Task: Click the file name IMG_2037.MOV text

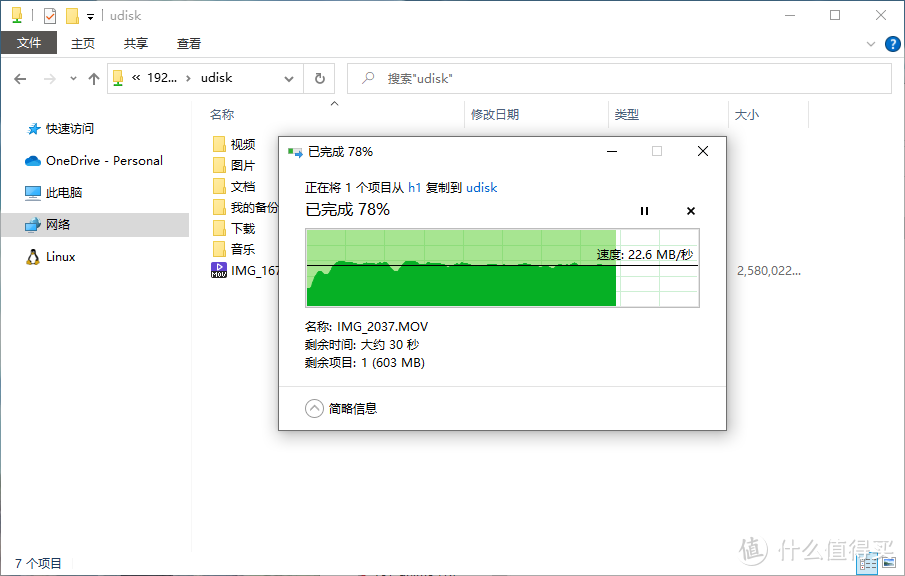Action: tap(383, 327)
